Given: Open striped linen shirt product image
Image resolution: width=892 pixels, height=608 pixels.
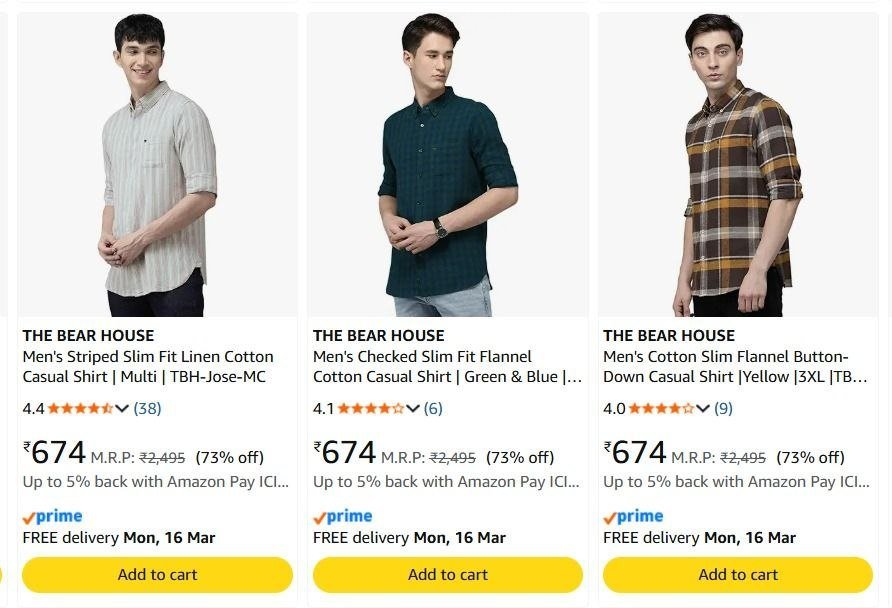Looking at the screenshot, I should pyautogui.click(x=157, y=165).
